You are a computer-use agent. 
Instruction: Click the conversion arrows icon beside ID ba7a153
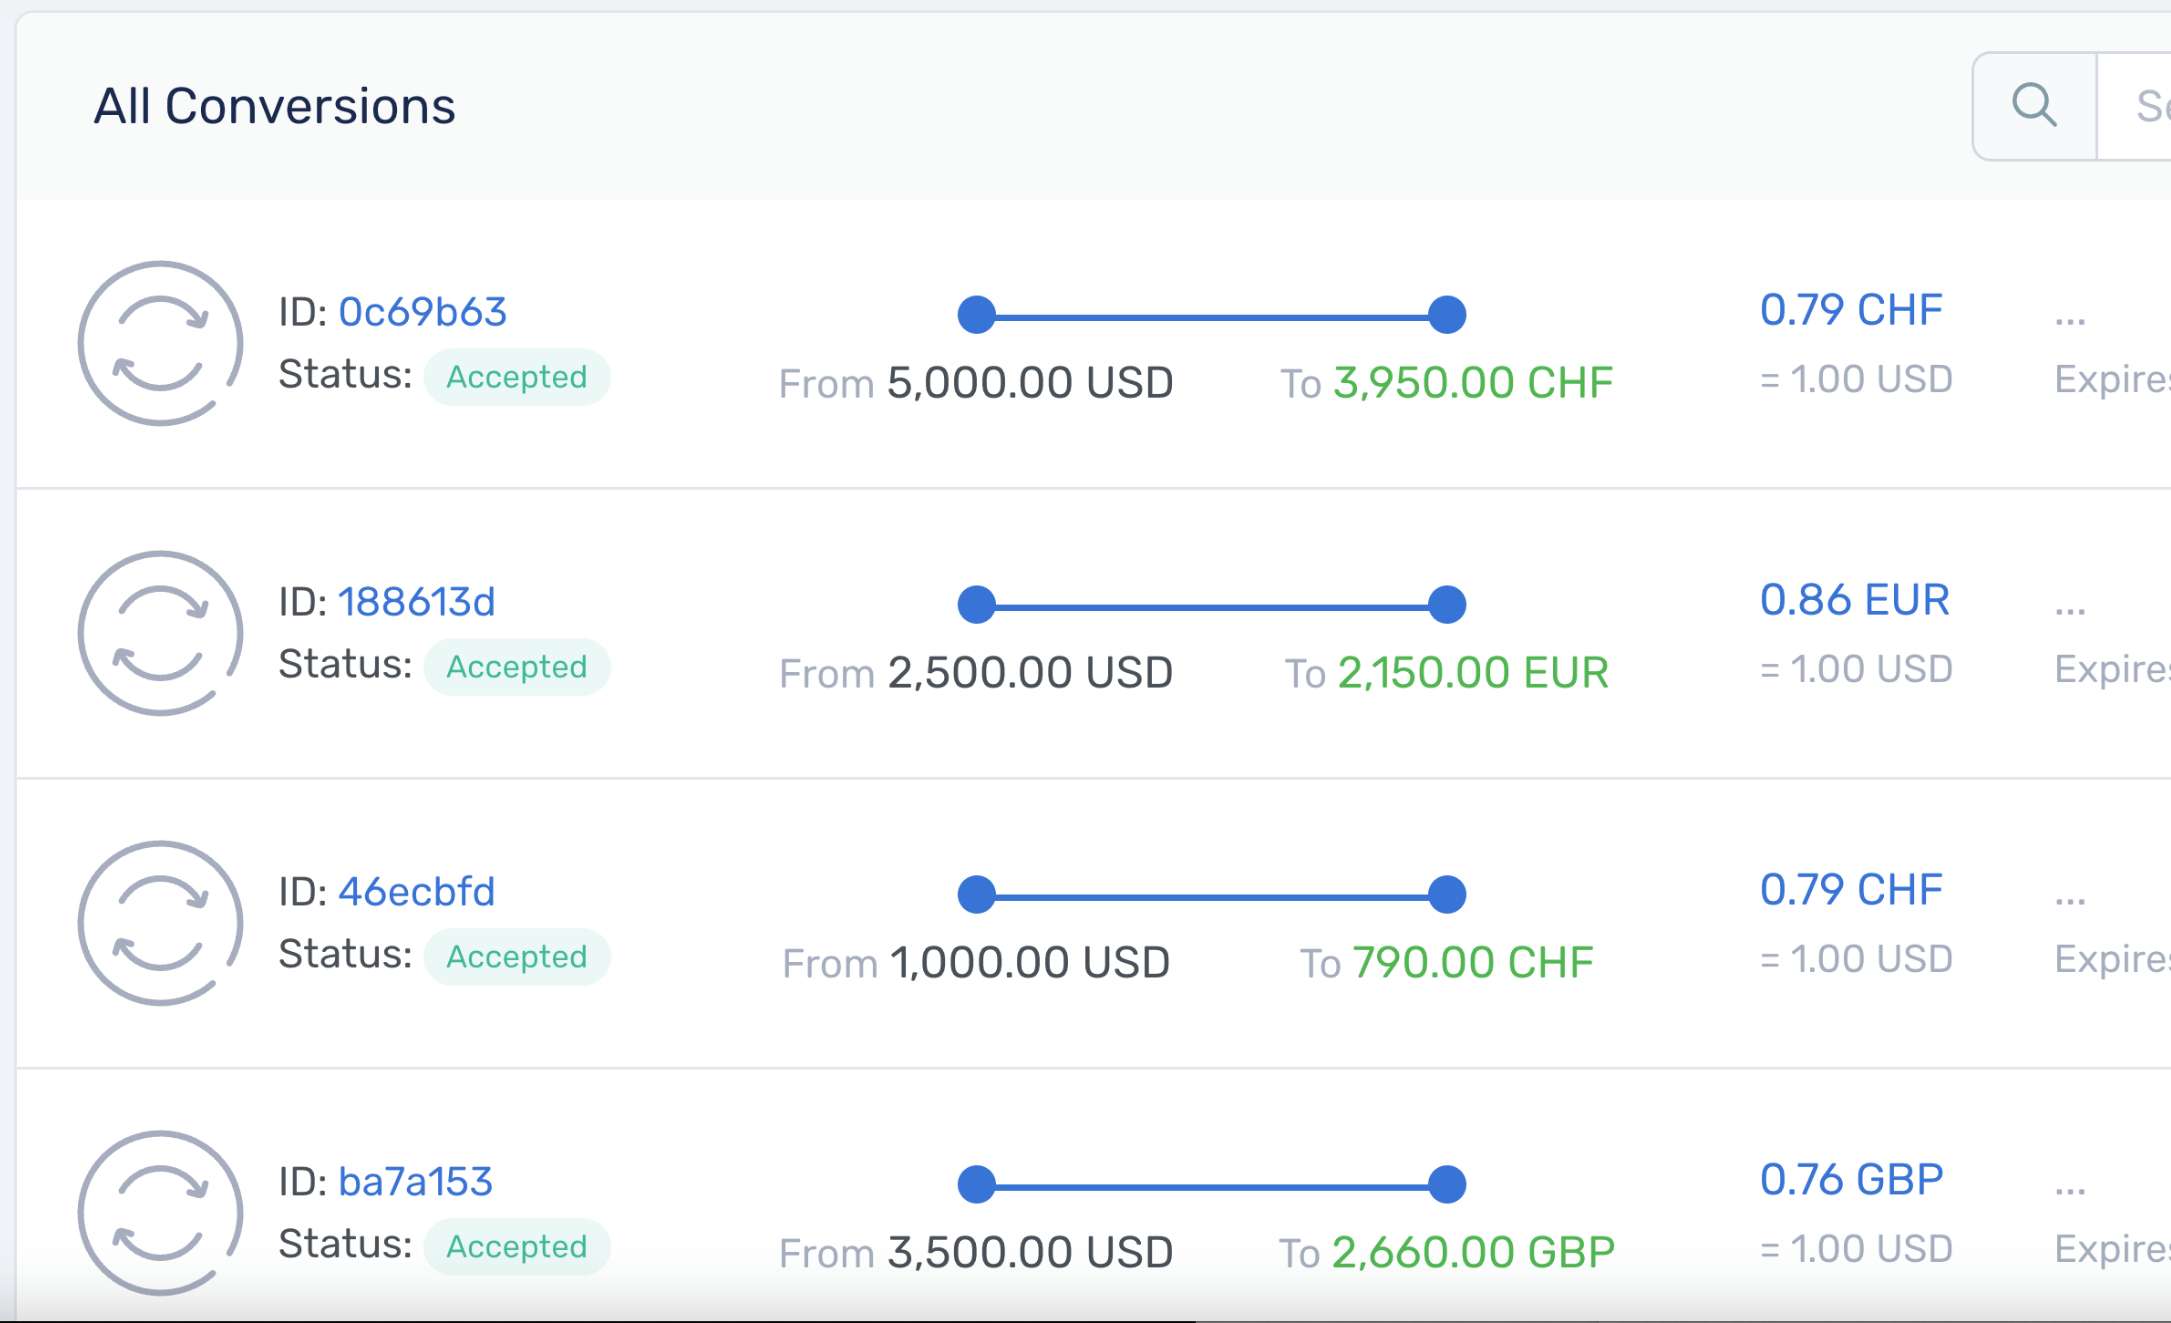point(160,1213)
